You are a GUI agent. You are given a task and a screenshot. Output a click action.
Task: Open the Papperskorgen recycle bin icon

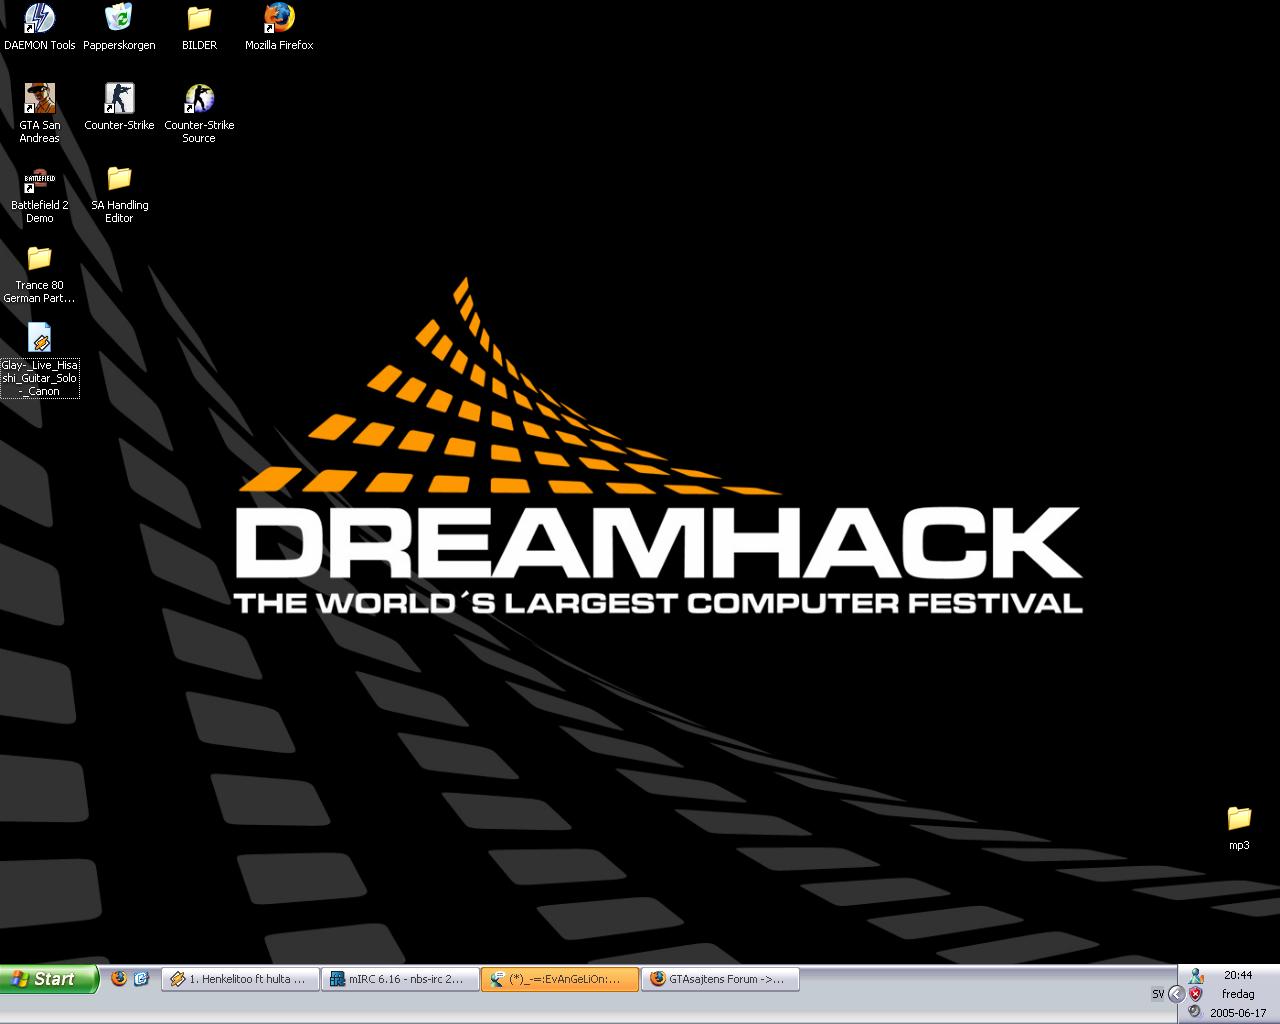tap(119, 27)
